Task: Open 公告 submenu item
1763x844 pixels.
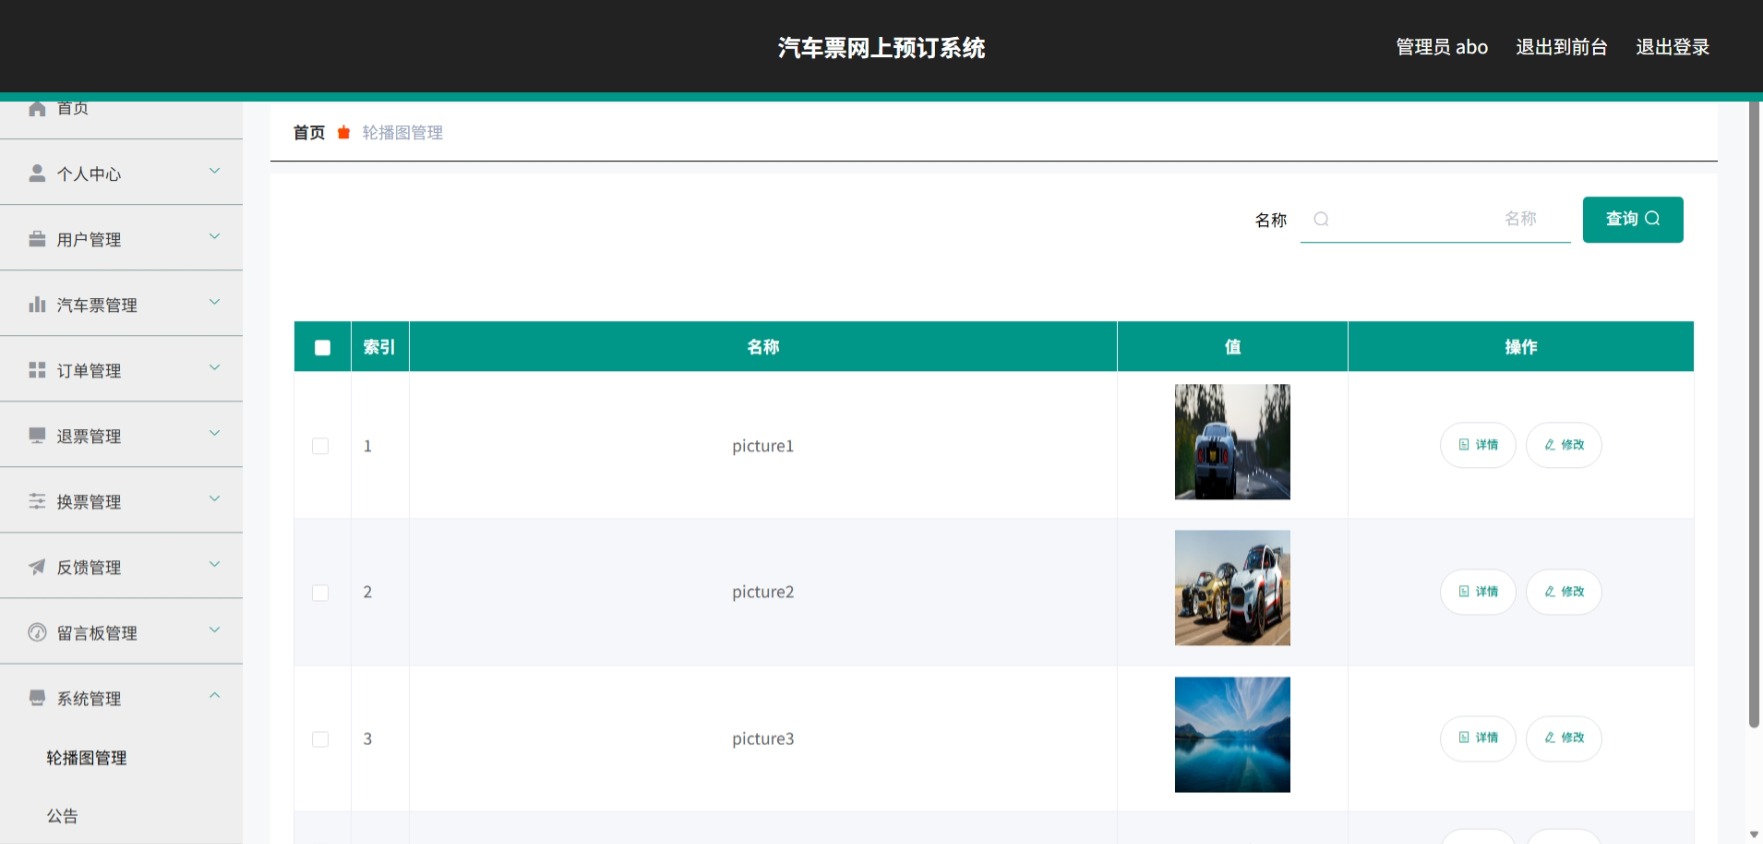Action: pyautogui.click(x=62, y=816)
